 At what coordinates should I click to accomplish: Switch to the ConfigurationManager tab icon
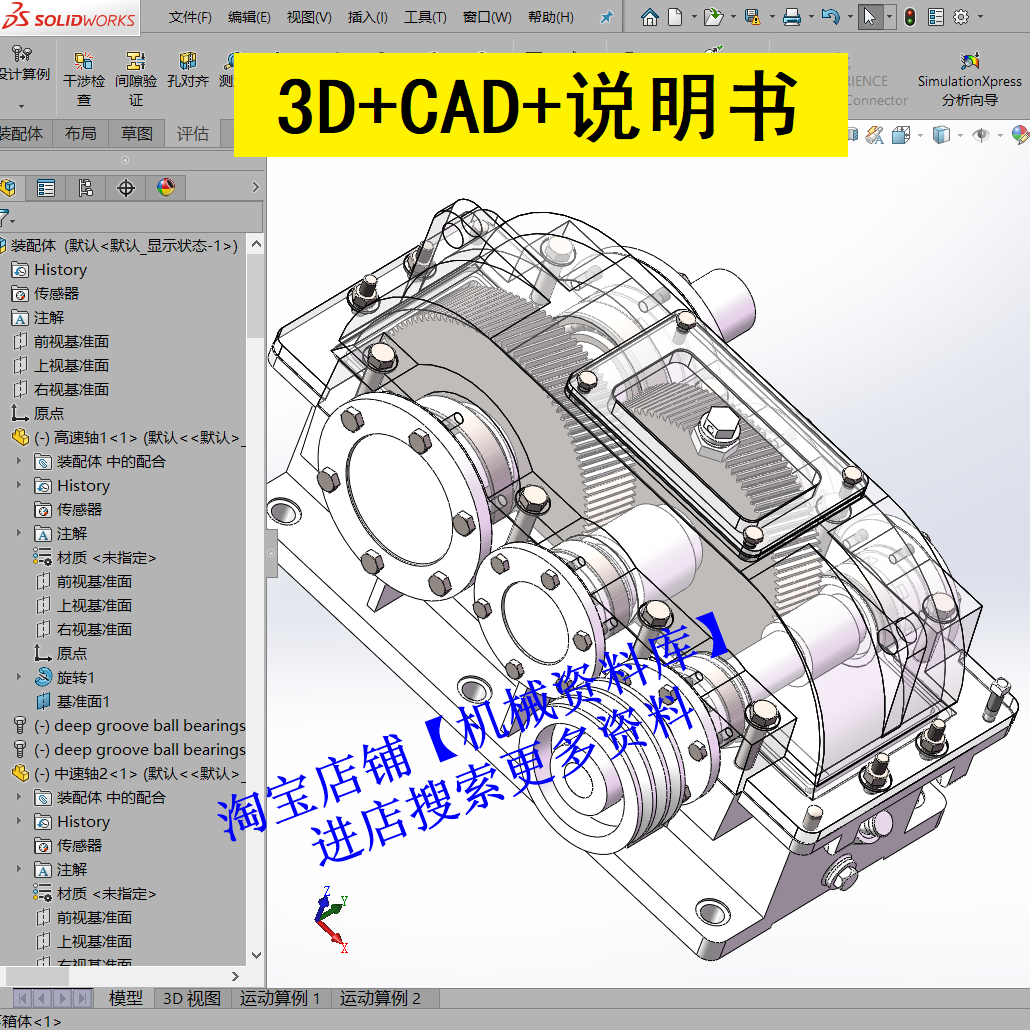[x=86, y=187]
